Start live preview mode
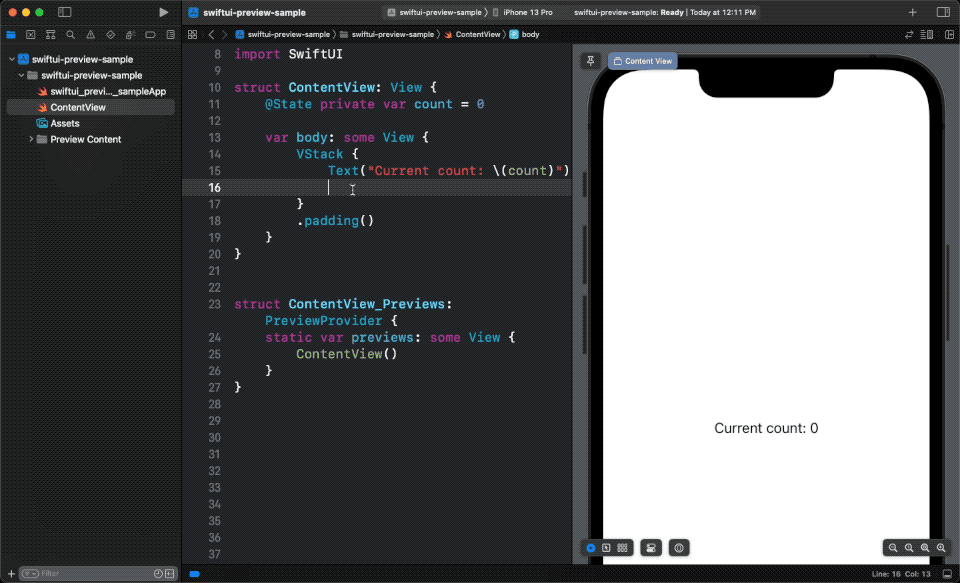The image size is (960, 583). (590, 548)
